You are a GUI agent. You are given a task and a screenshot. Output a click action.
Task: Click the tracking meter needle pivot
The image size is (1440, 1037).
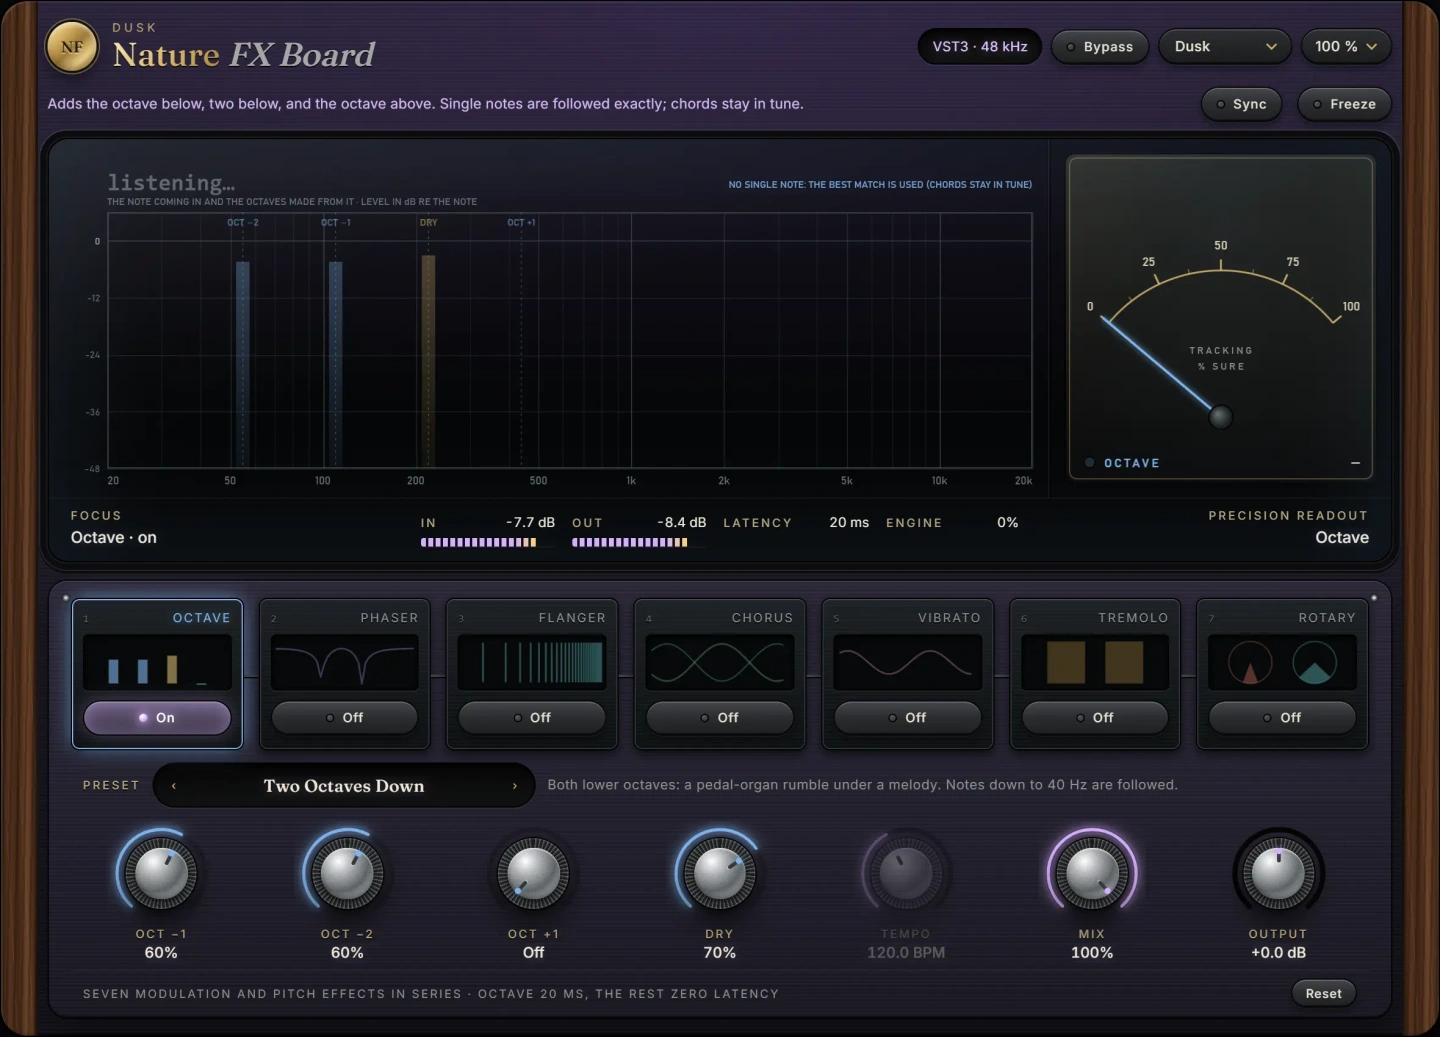[1220, 417]
